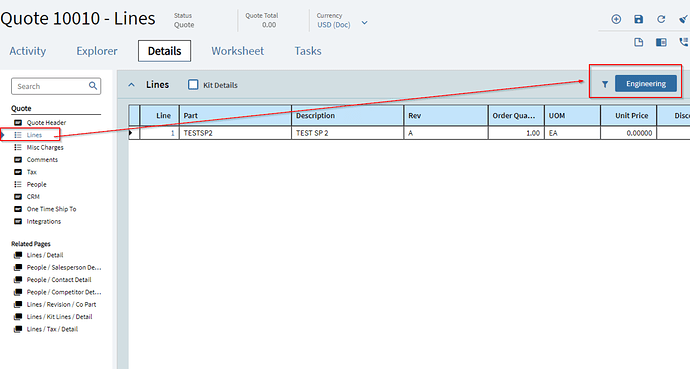This screenshot has height=369, width=690.
Task: Click the UOM cell showing EA
Action: click(573, 133)
